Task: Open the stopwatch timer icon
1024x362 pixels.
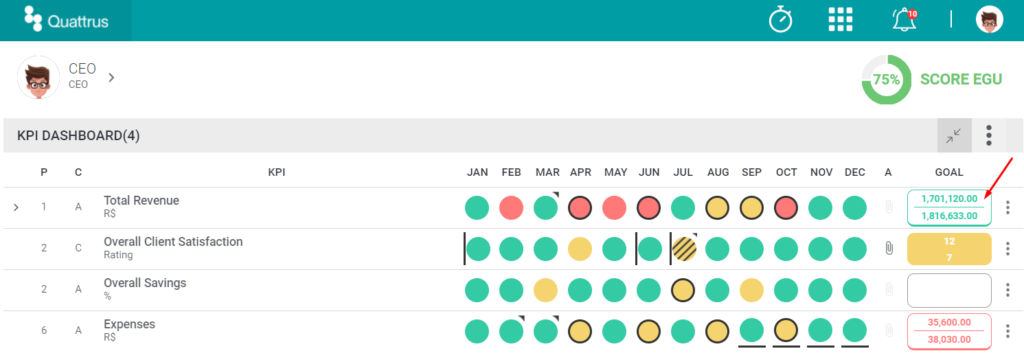Action: (780, 20)
